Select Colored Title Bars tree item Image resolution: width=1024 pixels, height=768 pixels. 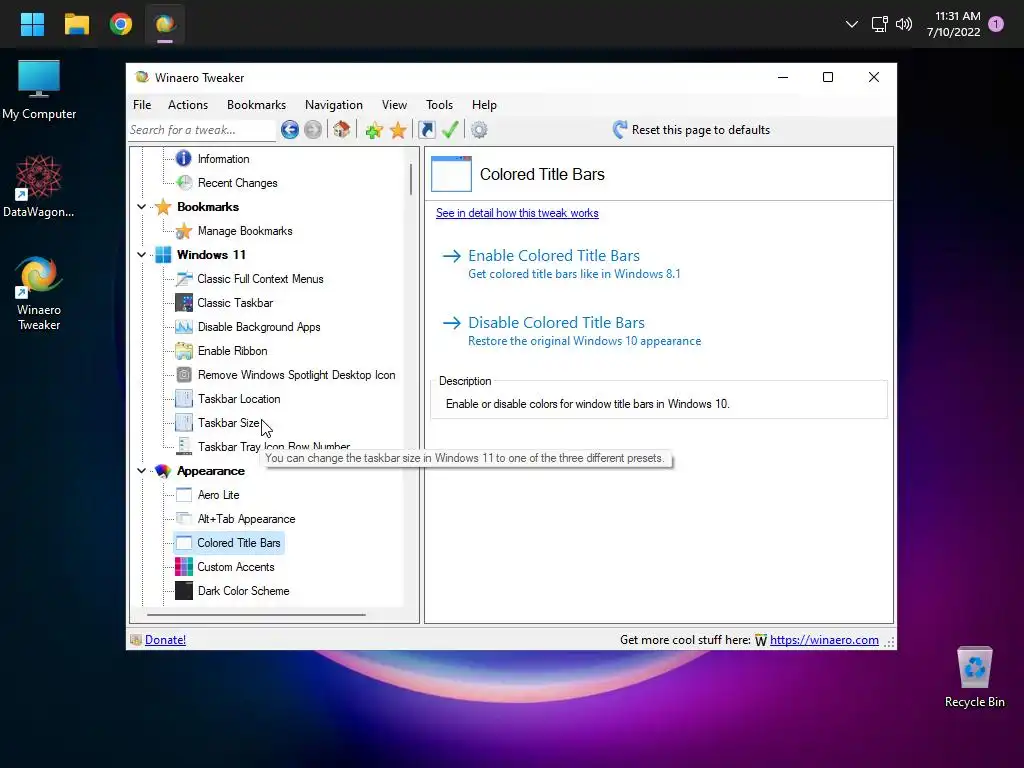[x=238, y=543]
